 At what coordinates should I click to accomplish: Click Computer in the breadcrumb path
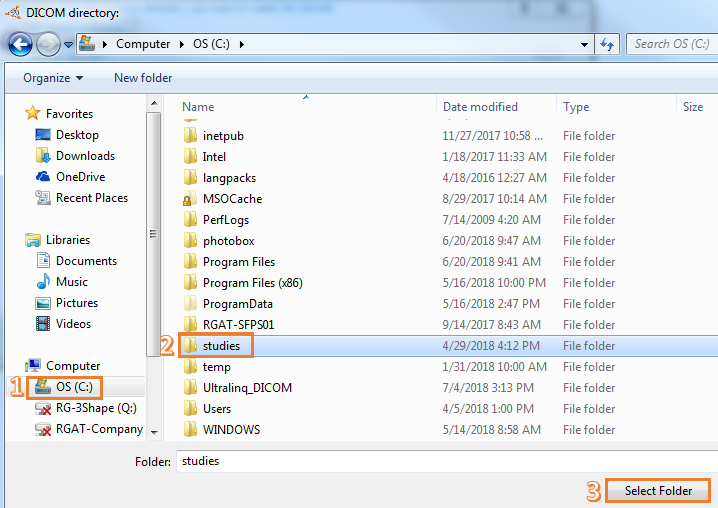(x=142, y=45)
